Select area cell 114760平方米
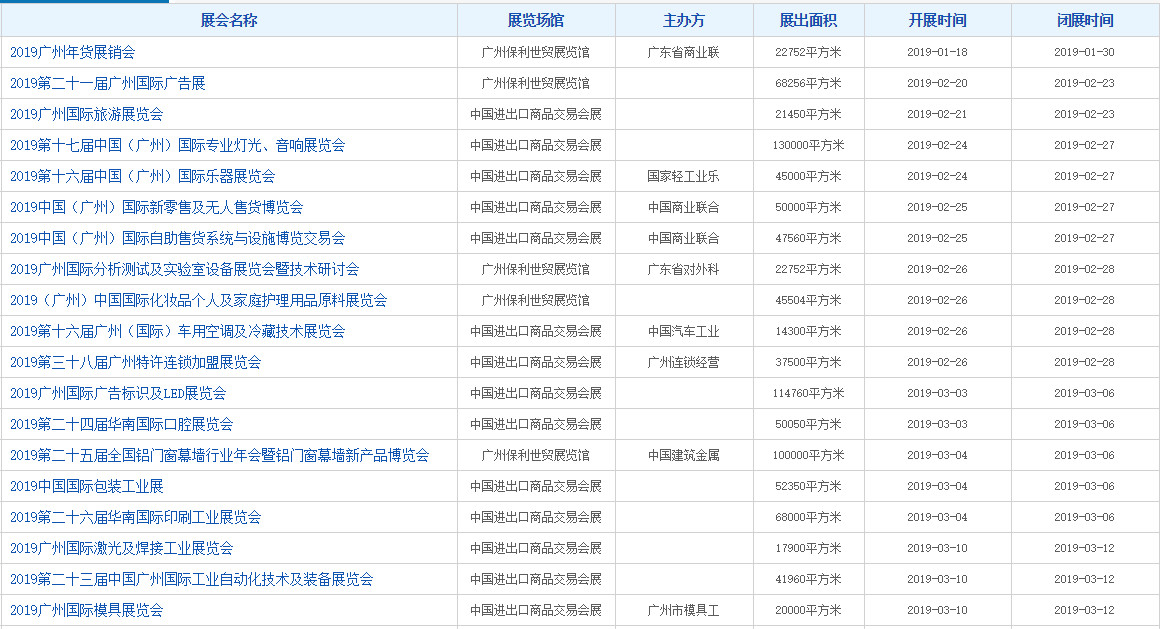This screenshot has height=629, width=1163. pyautogui.click(x=808, y=393)
